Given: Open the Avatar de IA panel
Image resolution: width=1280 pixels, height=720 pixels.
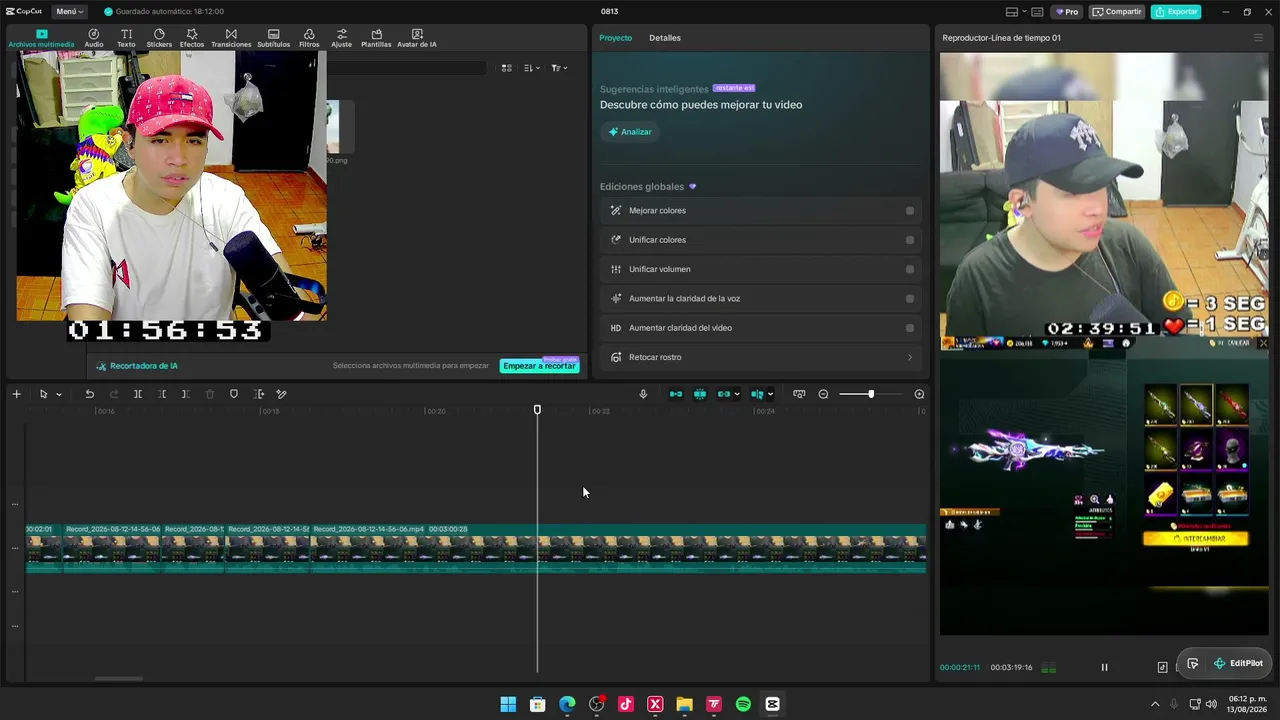Looking at the screenshot, I should (417, 38).
